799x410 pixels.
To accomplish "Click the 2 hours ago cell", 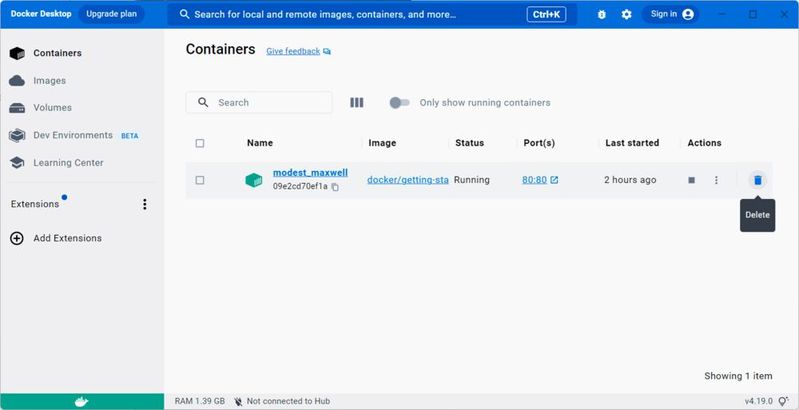I will coord(630,180).
